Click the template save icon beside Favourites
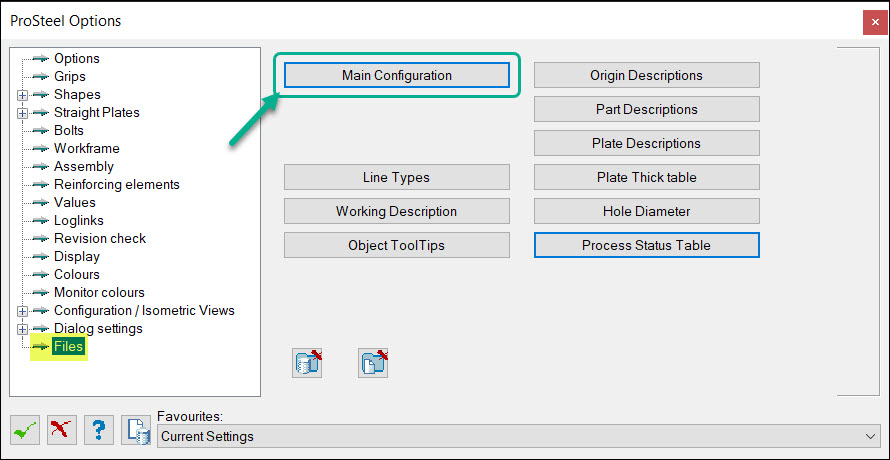890x460 pixels. pos(136,430)
